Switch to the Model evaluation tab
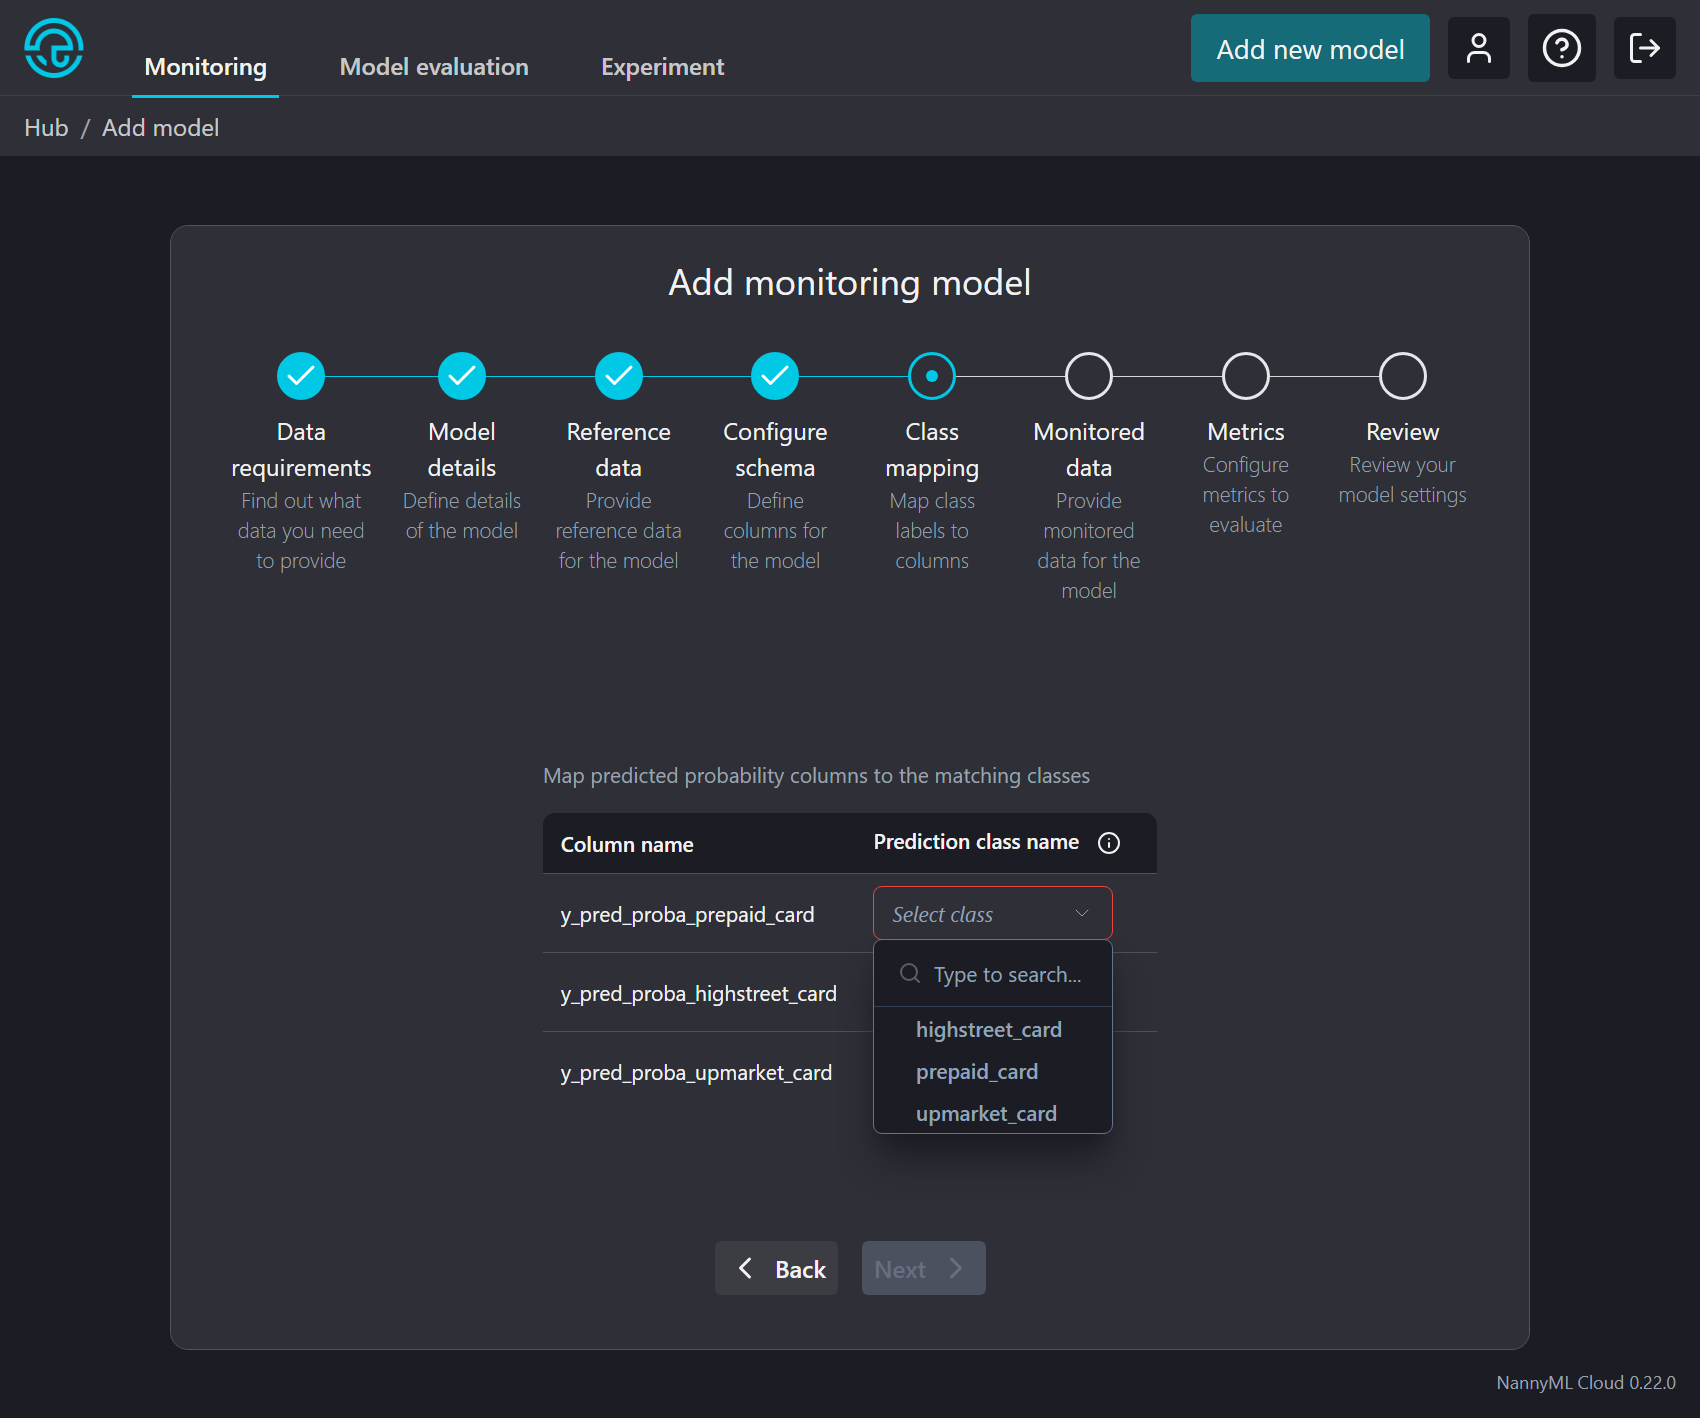Screen dimensions: 1700x1418 tap(434, 67)
